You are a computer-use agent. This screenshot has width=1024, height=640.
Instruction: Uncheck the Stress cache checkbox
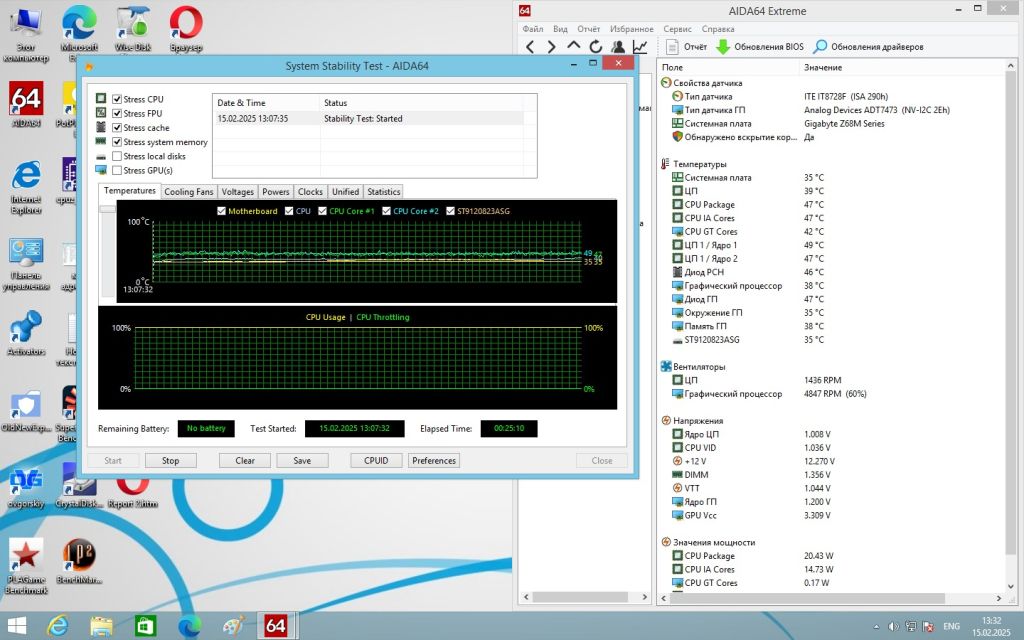click(x=117, y=128)
